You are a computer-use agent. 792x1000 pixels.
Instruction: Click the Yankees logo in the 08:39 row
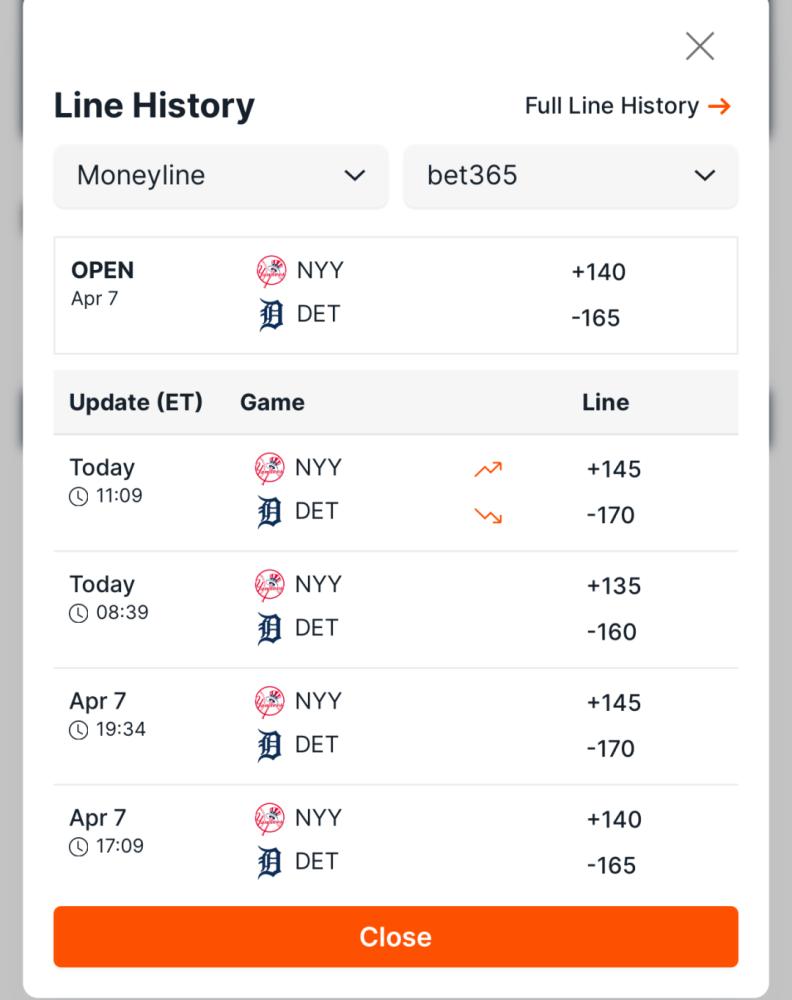270,585
